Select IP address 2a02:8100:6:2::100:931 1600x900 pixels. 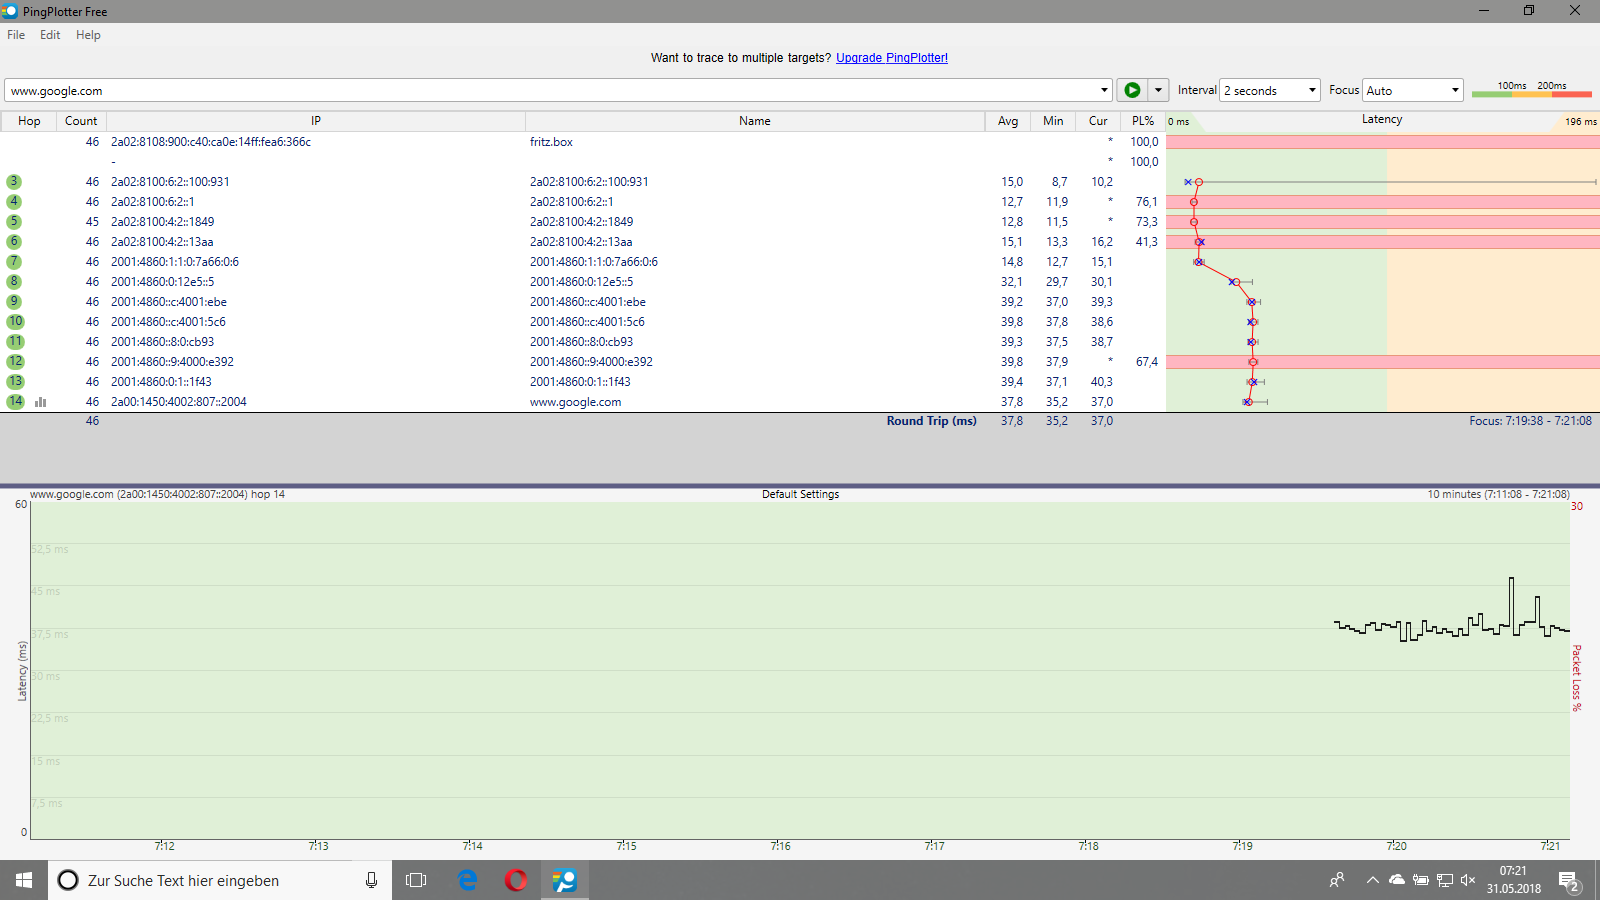(170, 182)
